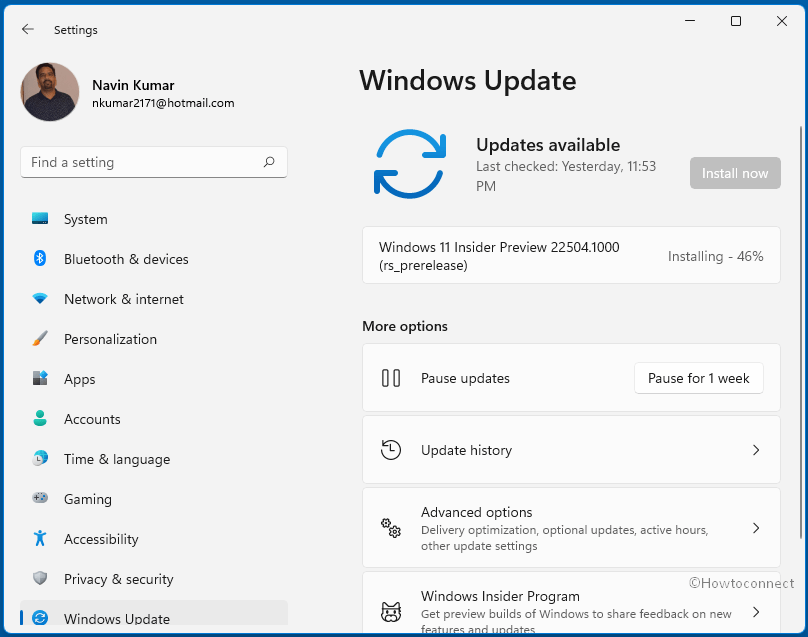Screen dimensions: 808x637
Task: Open the Windows Insider Program section
Action: click(571, 608)
